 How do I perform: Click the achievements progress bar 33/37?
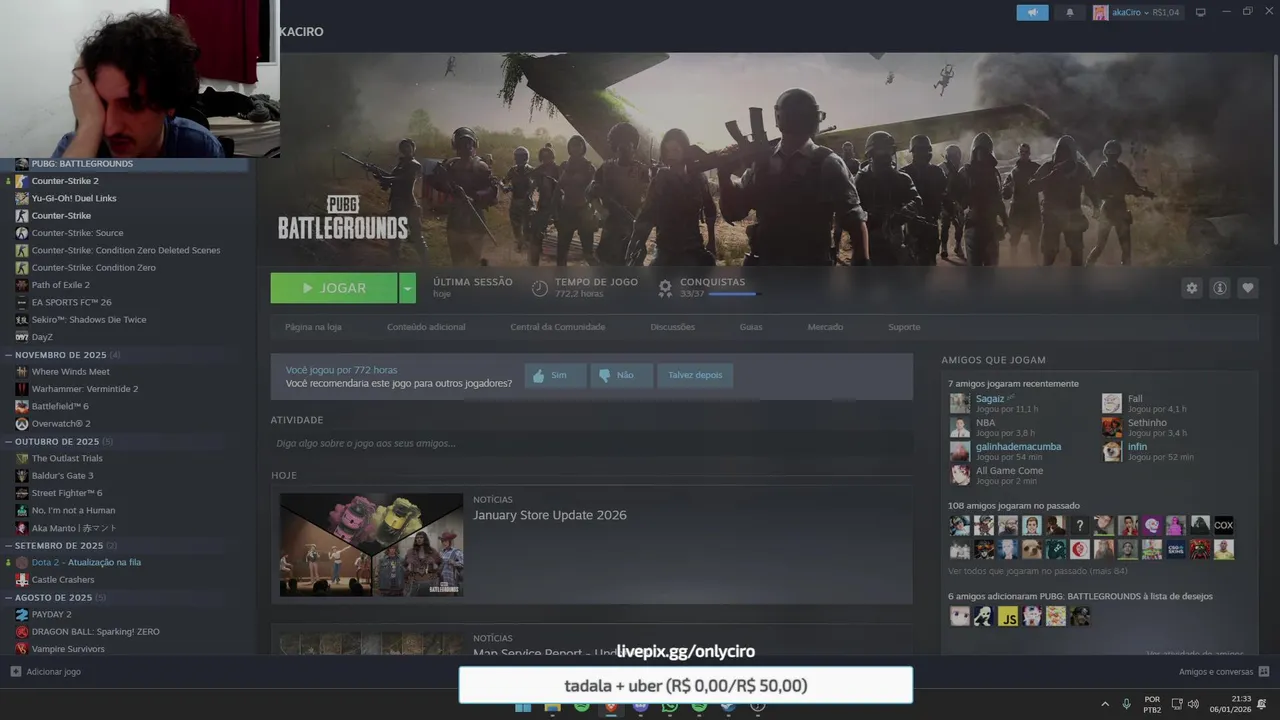[734, 294]
